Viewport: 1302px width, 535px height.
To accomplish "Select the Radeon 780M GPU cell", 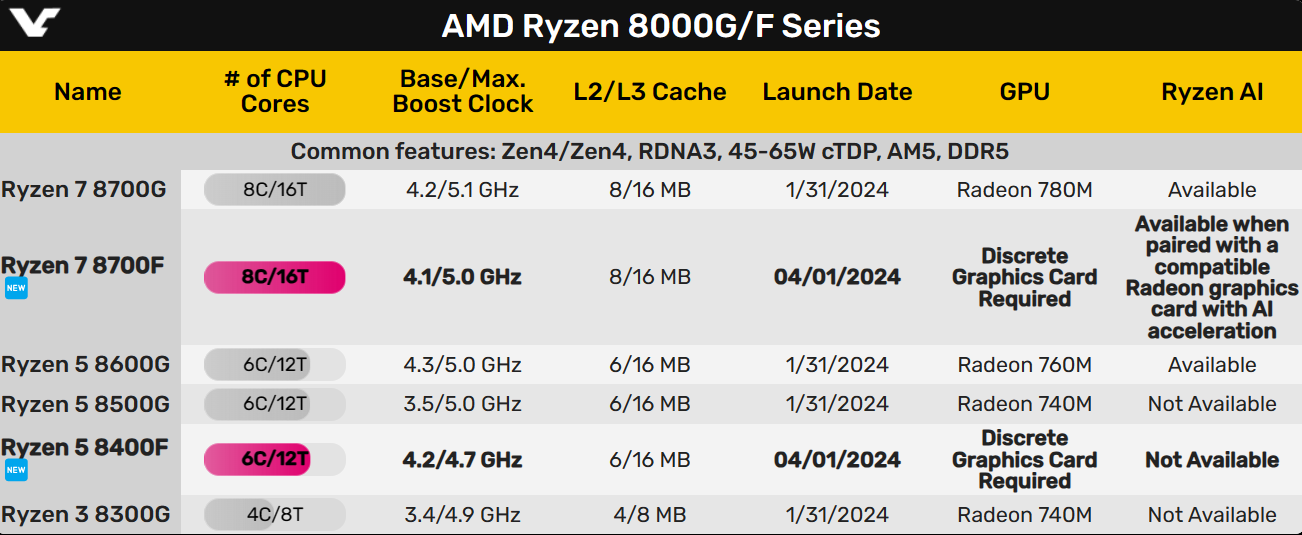I will pos(1024,190).
